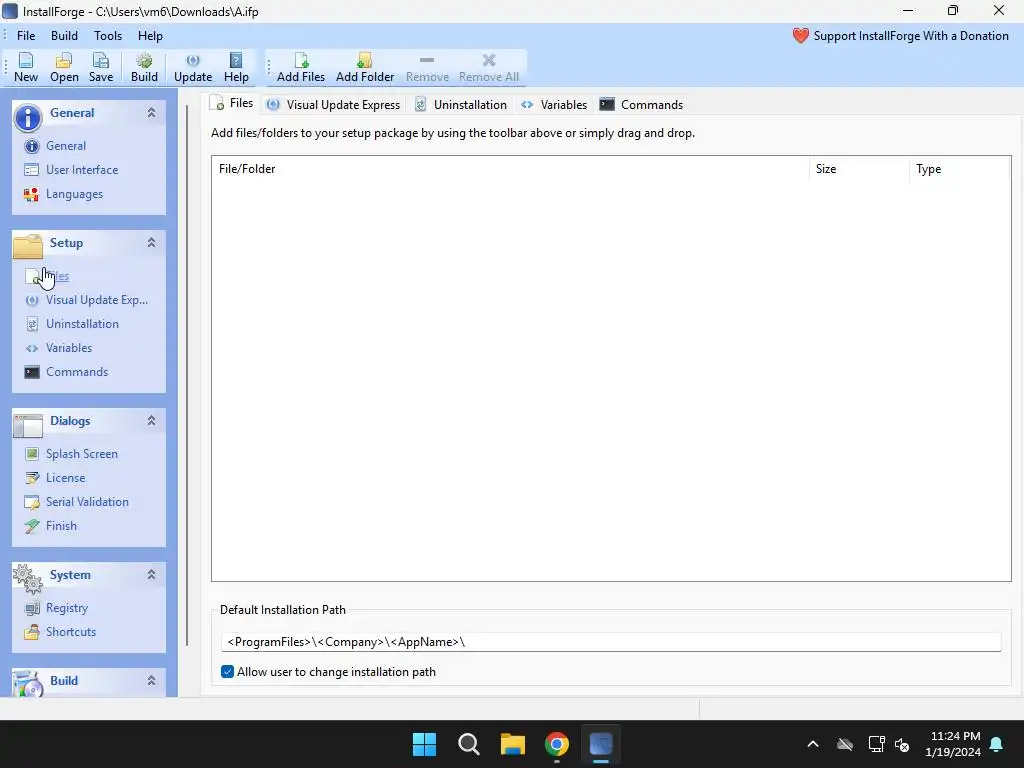
Task: Click the InstallForge taskbar icon
Action: coord(601,744)
